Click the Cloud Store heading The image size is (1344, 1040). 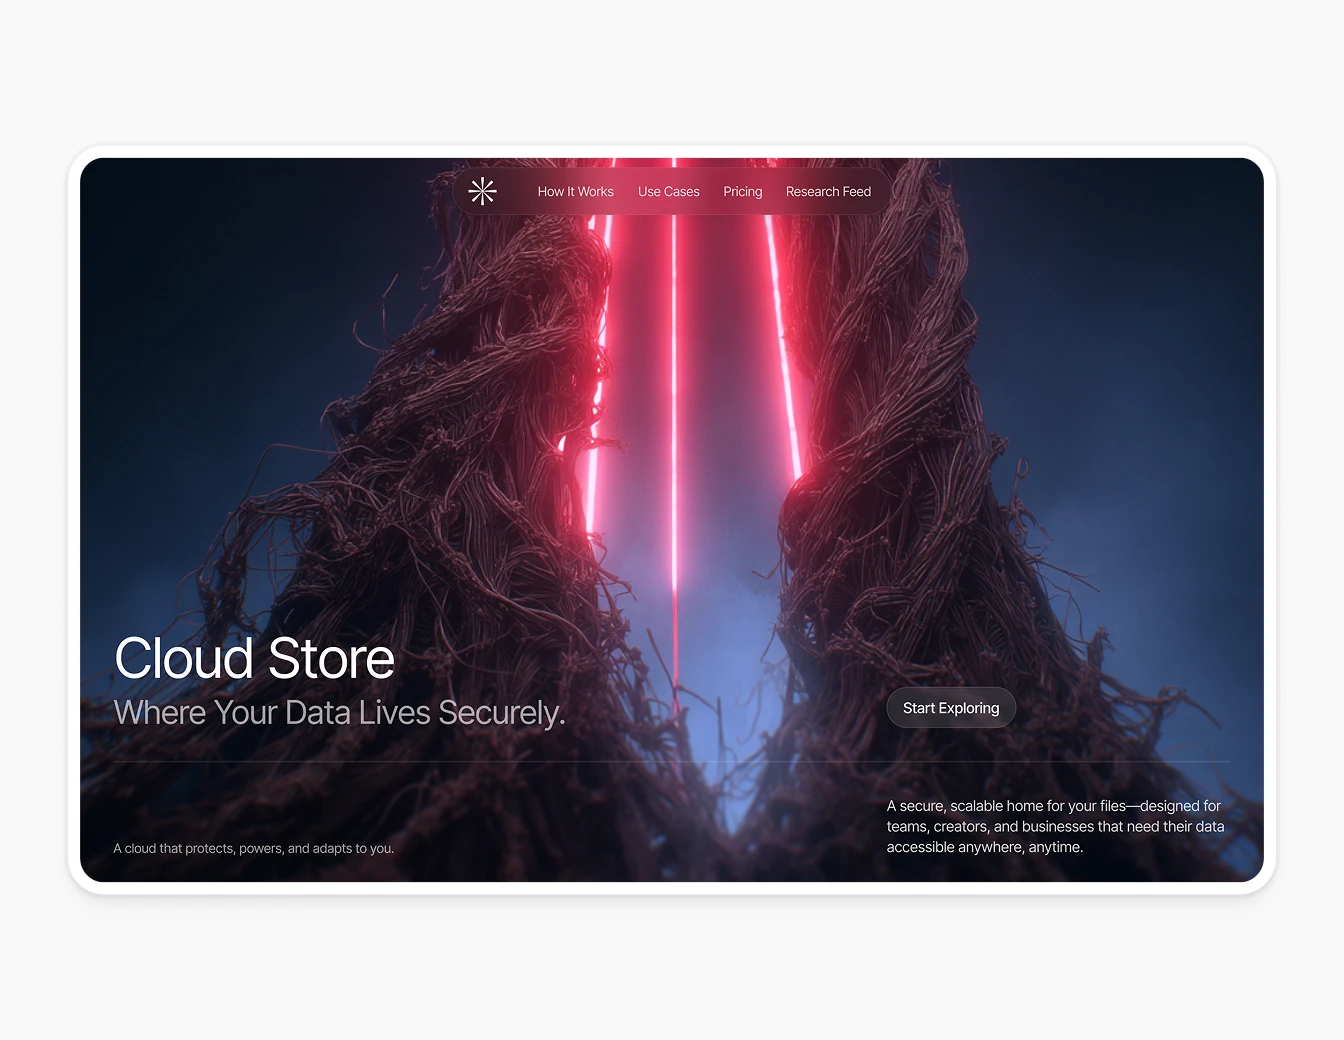click(254, 658)
